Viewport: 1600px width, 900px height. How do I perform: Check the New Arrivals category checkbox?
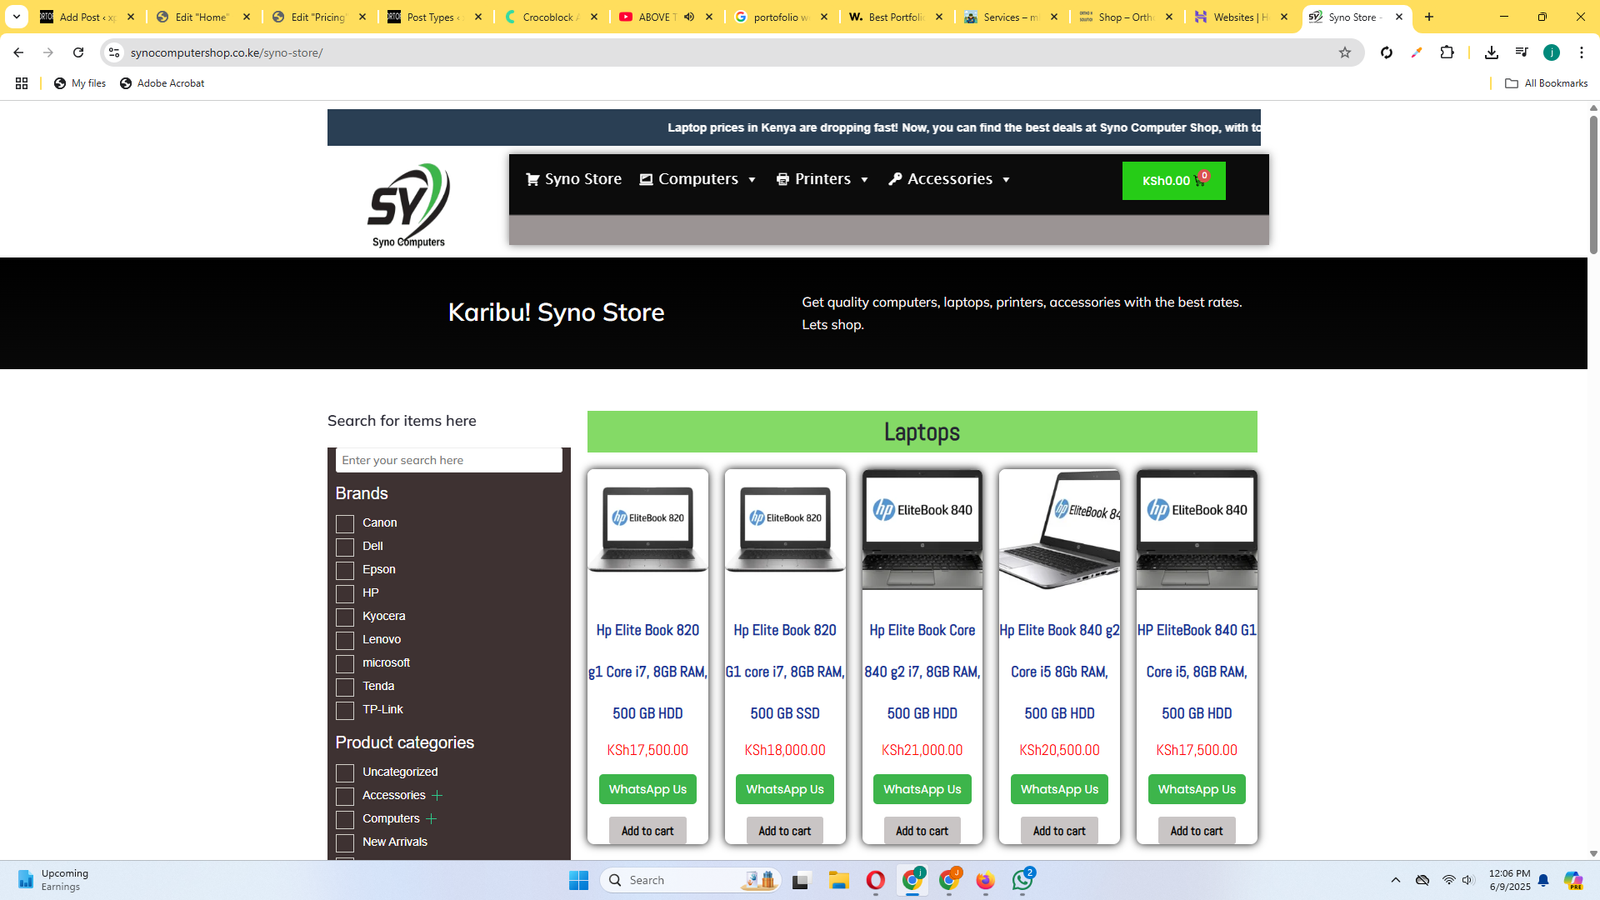point(345,843)
